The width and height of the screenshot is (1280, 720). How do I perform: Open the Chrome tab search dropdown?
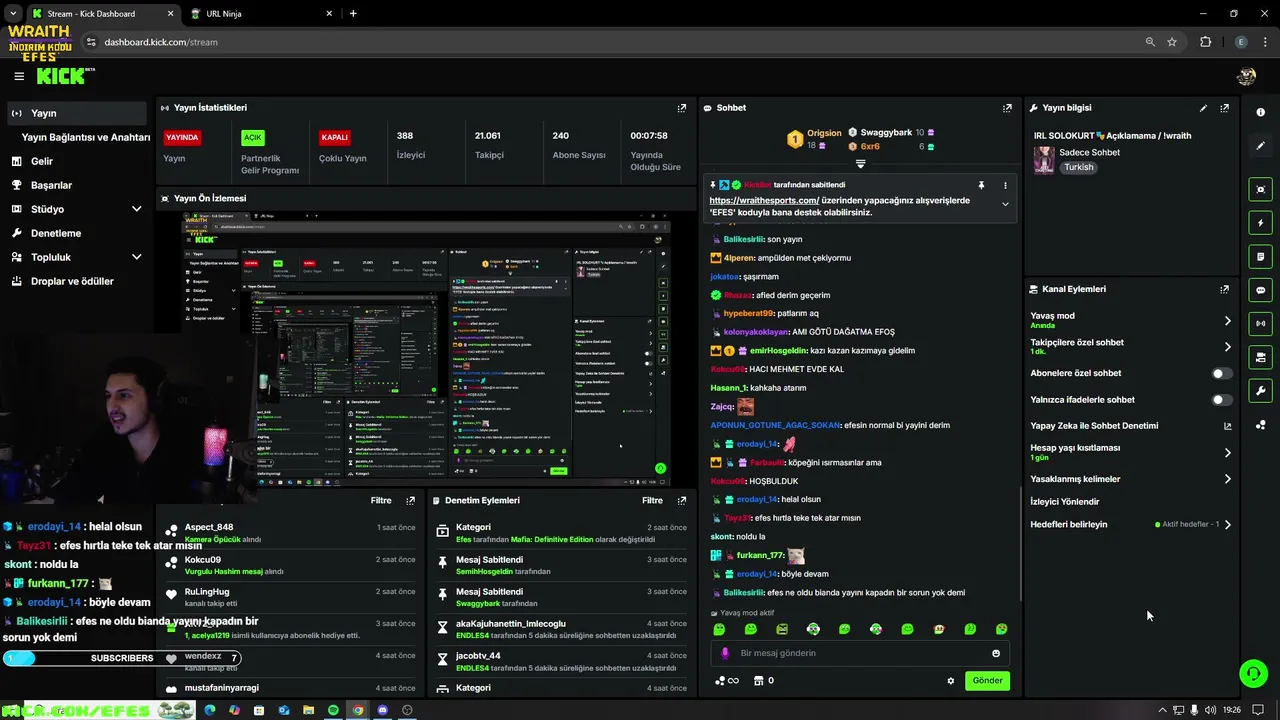coord(13,13)
